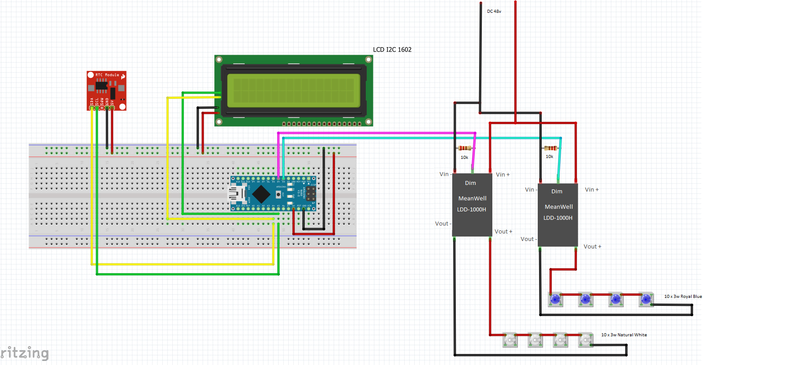The height and width of the screenshot is (365, 800).
Task: Select the right MeanWell LDD-1000H driver
Action: coord(558,215)
